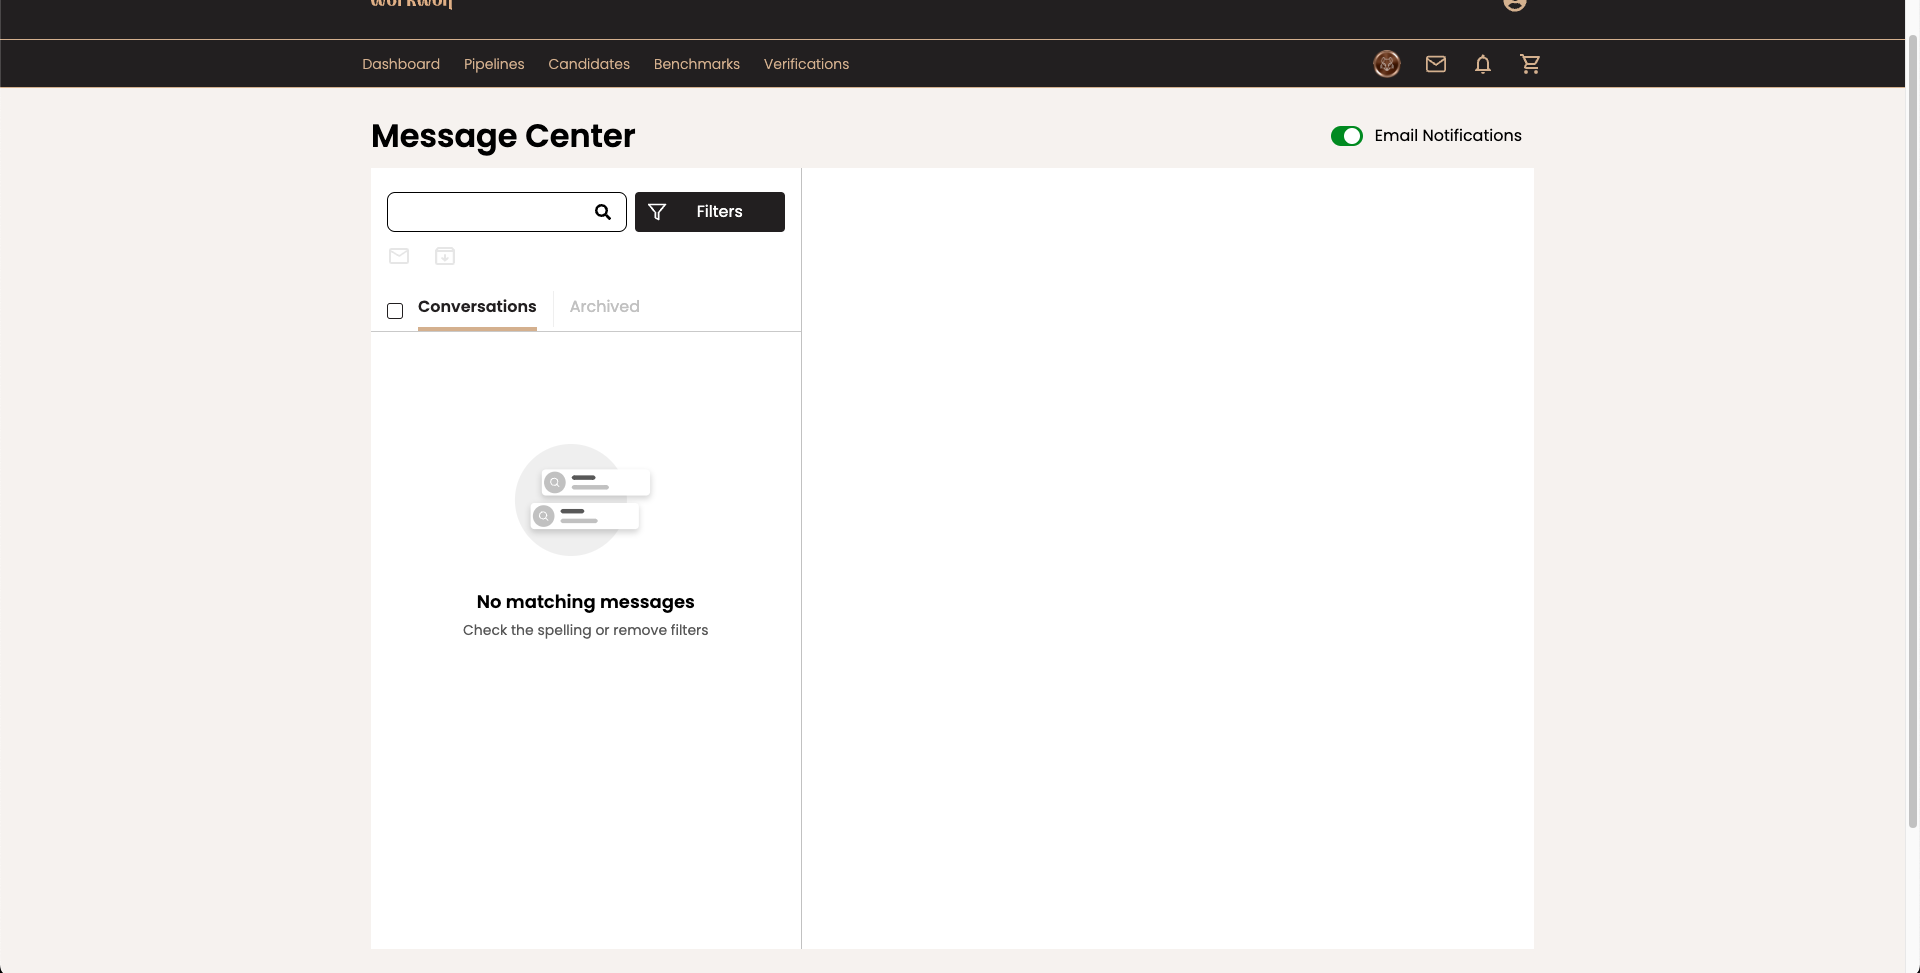This screenshot has width=1920, height=973.
Task: Navigate to Benchmarks
Action: coord(697,64)
